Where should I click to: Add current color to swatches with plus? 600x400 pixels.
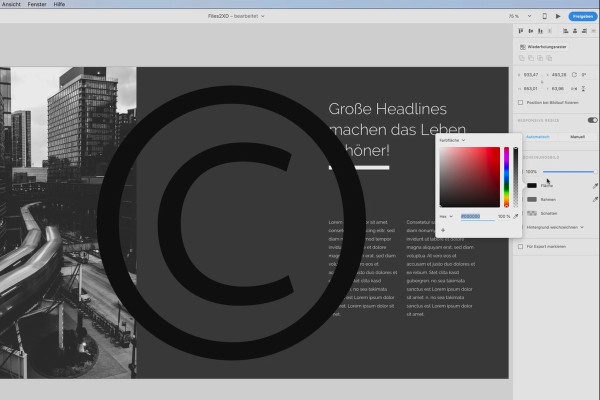[x=443, y=230]
